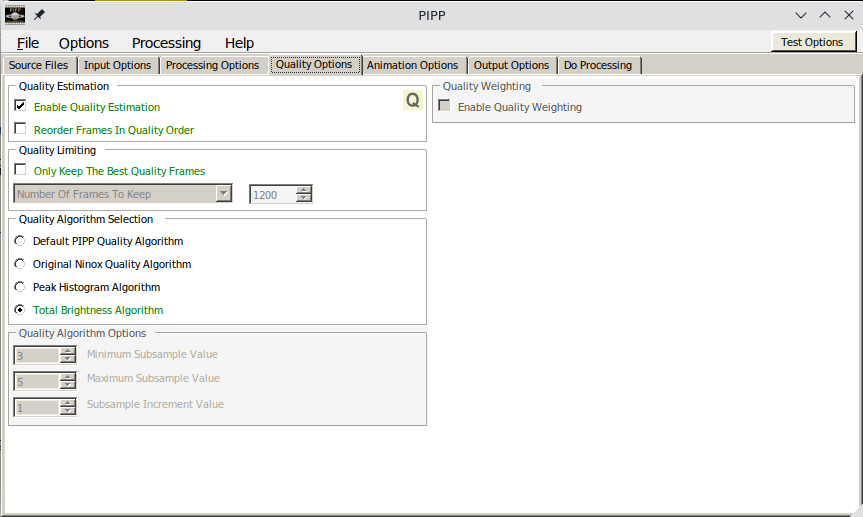The image size is (863, 517).
Task: Choose Peak Histogram Algorithm radio button
Action: point(20,287)
